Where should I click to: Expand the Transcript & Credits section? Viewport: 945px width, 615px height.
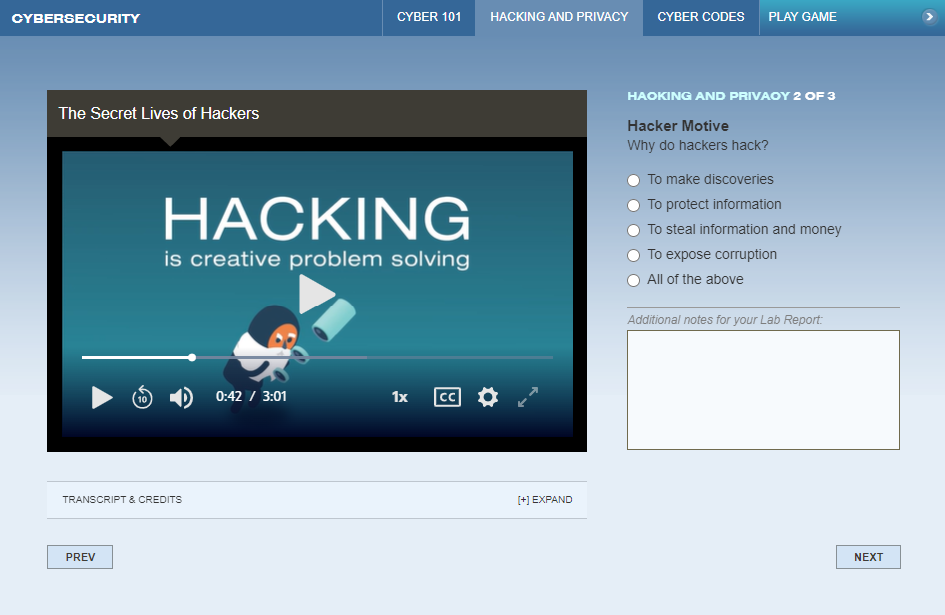point(545,500)
